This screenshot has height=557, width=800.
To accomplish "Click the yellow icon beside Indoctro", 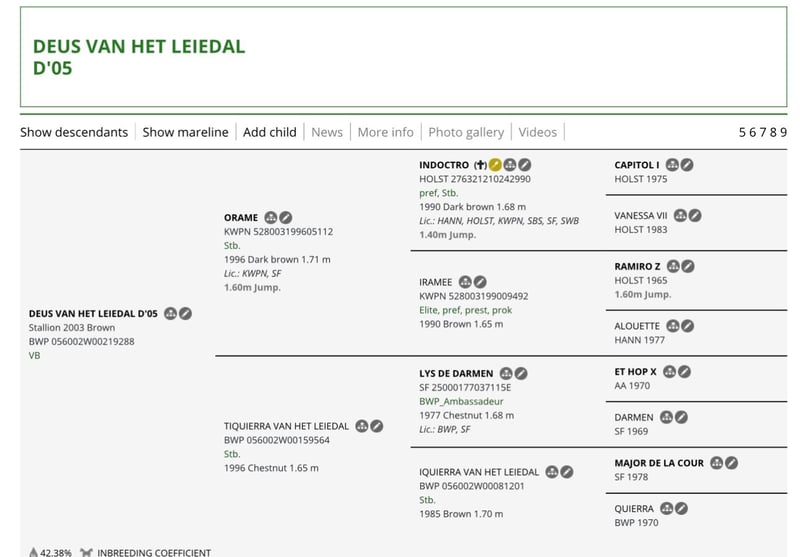I will [x=494, y=165].
